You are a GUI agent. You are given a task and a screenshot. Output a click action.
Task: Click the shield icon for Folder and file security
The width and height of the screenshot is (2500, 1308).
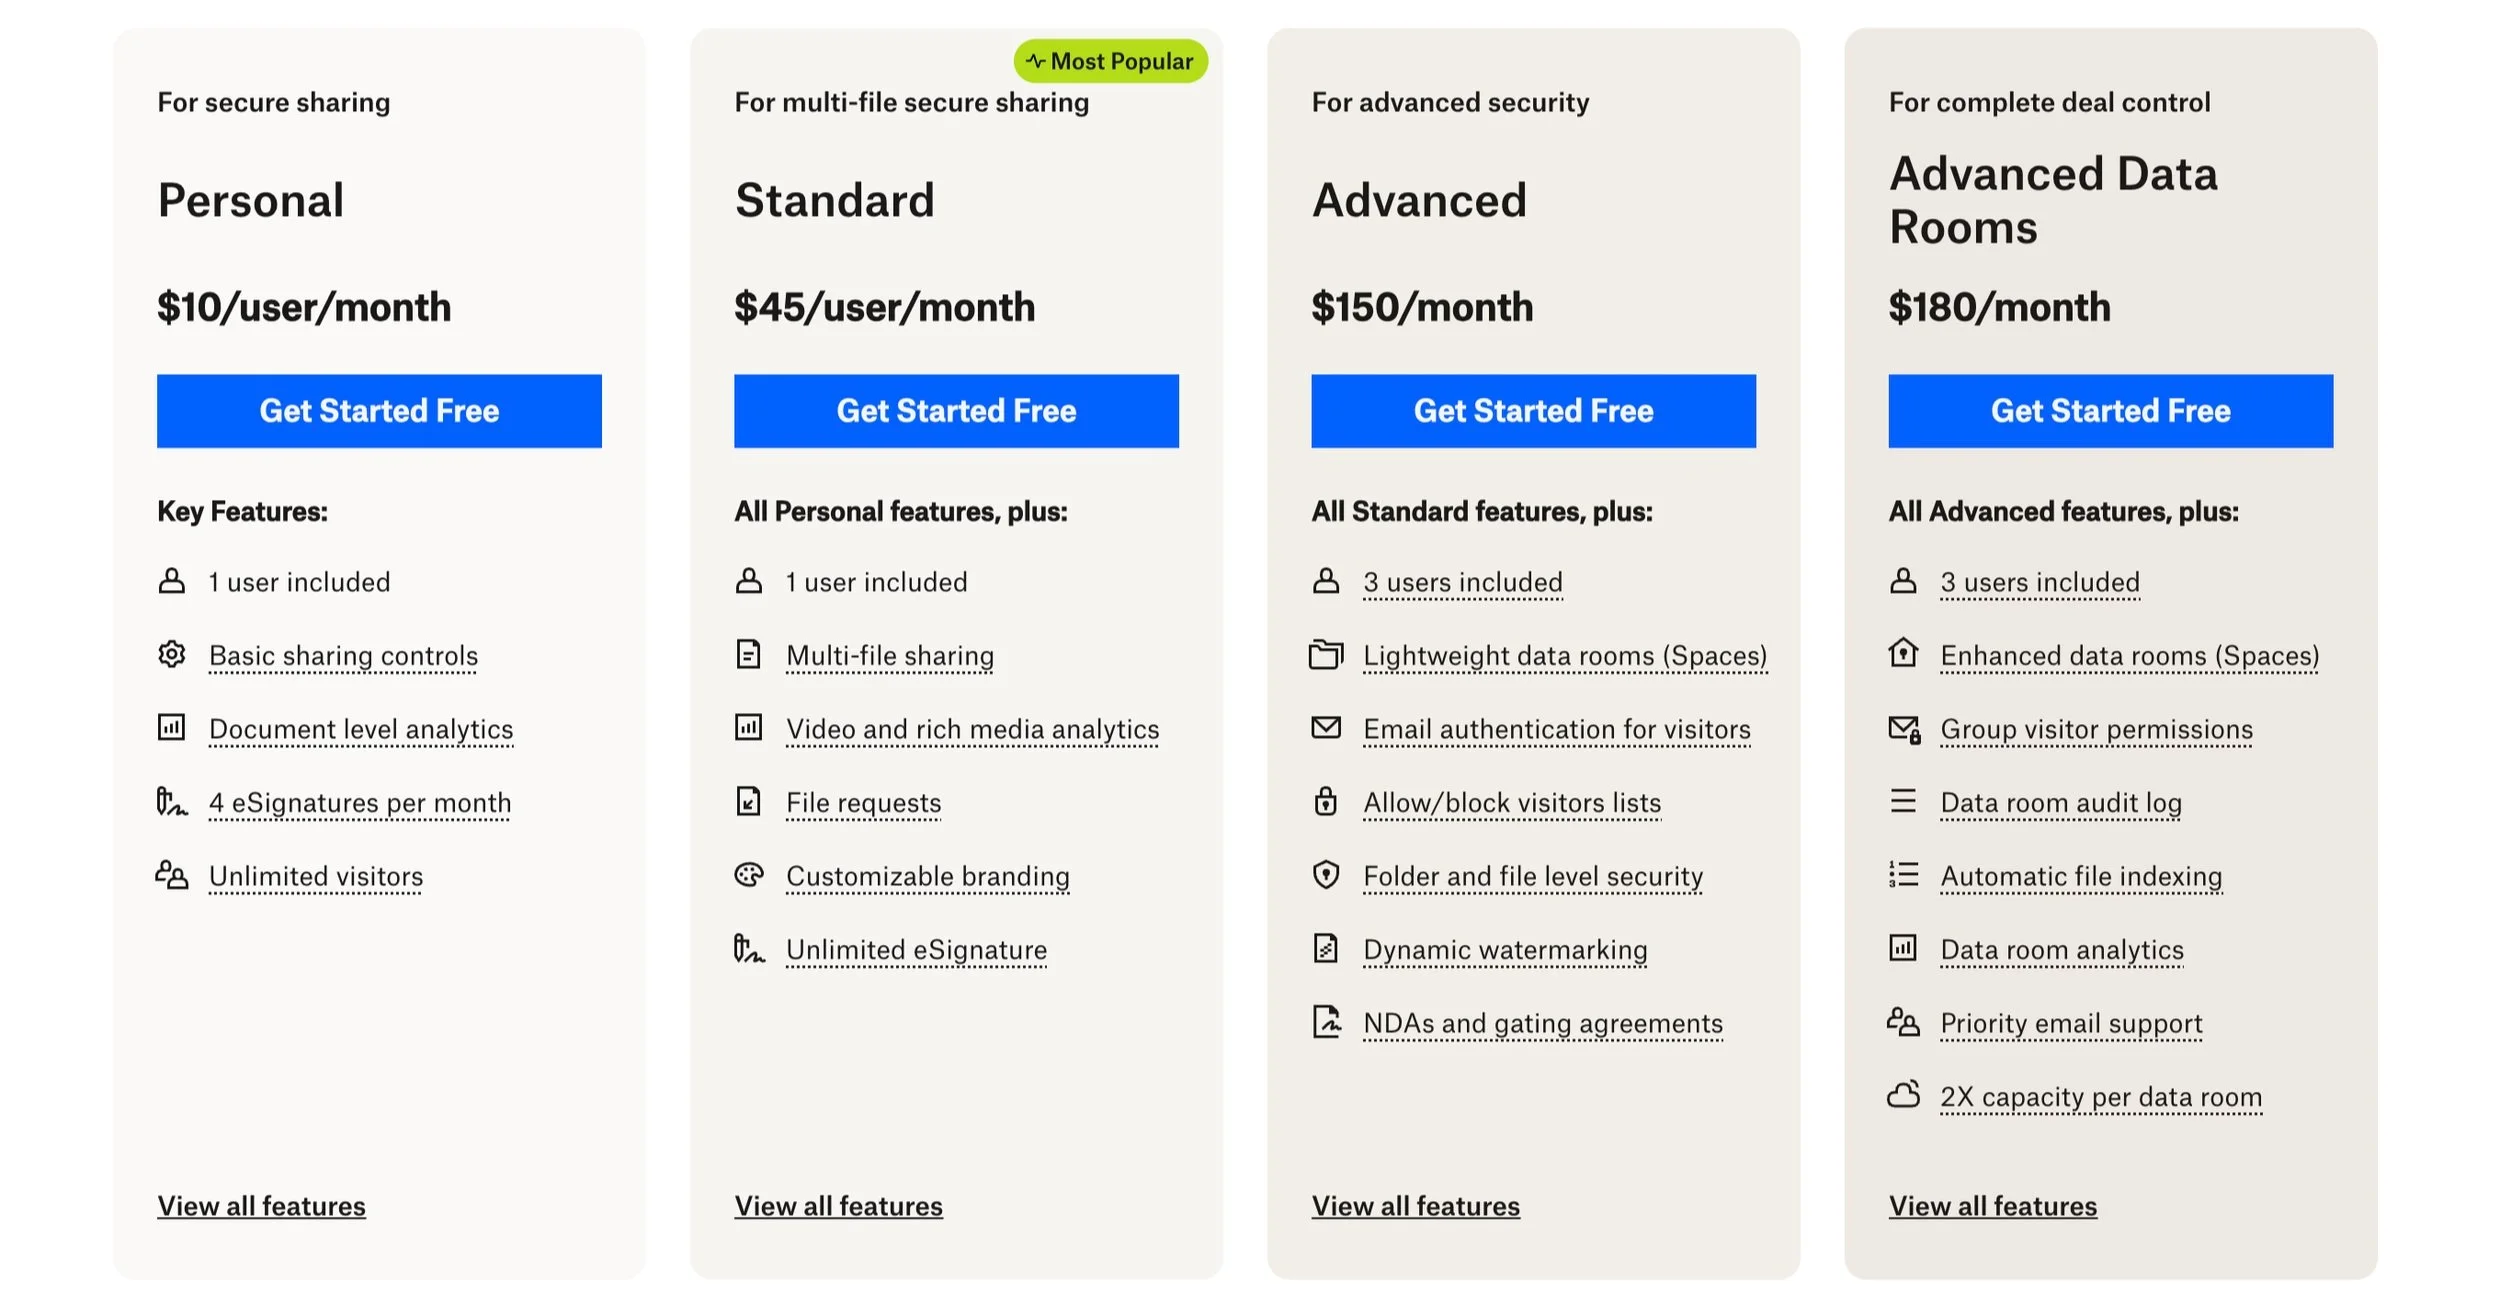coord(1326,875)
